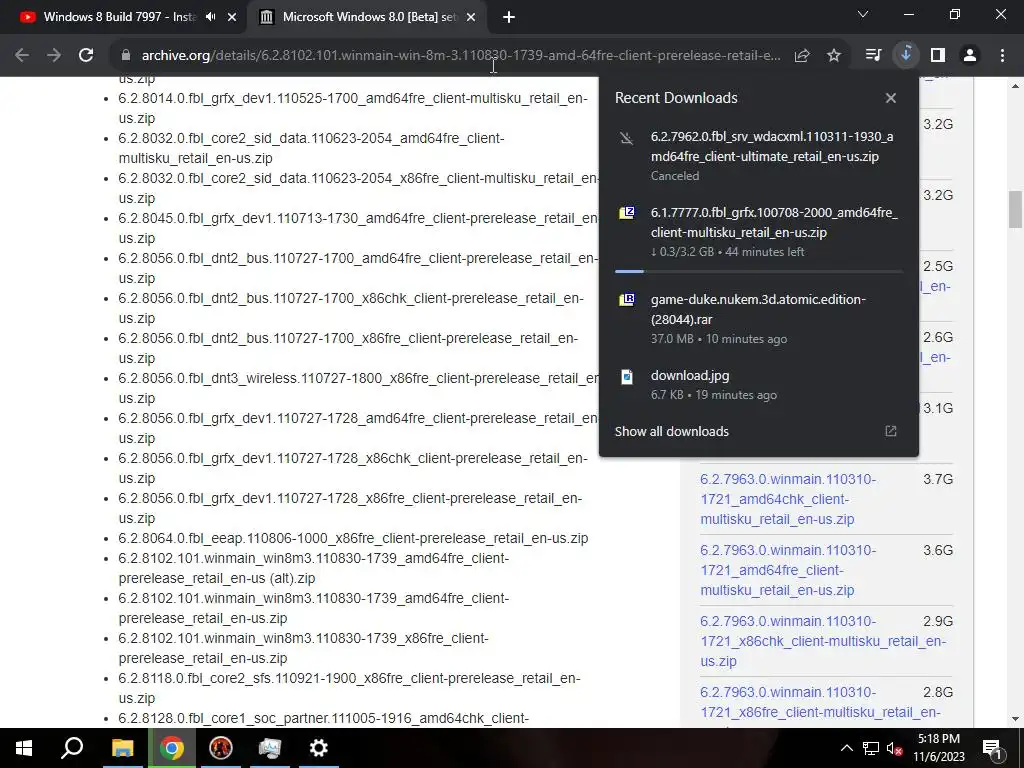Open Windows taskbar search
The width and height of the screenshot is (1024, 768).
[x=72, y=748]
